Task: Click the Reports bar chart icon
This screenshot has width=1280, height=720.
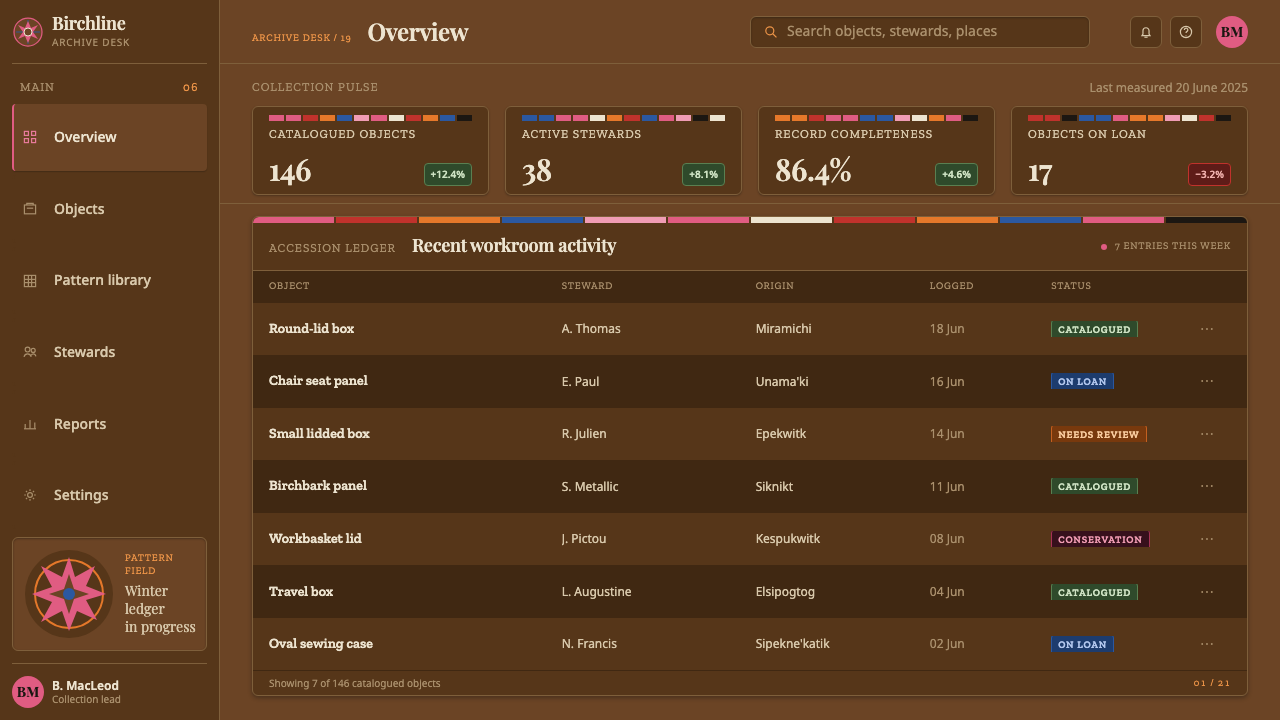Action: click(x=30, y=424)
